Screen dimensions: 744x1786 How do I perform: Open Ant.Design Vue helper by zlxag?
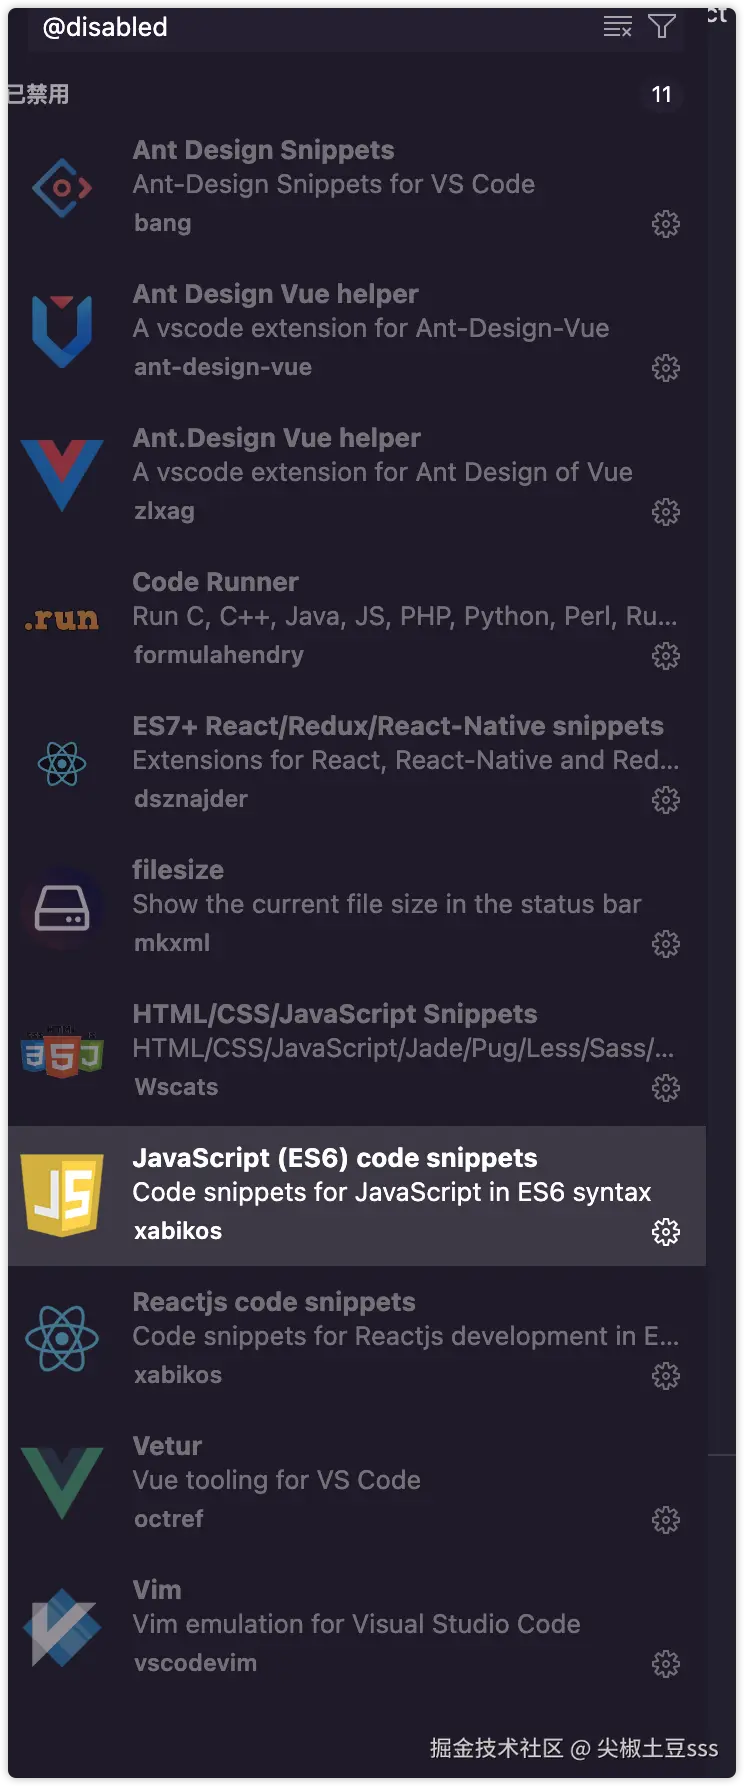(277, 438)
